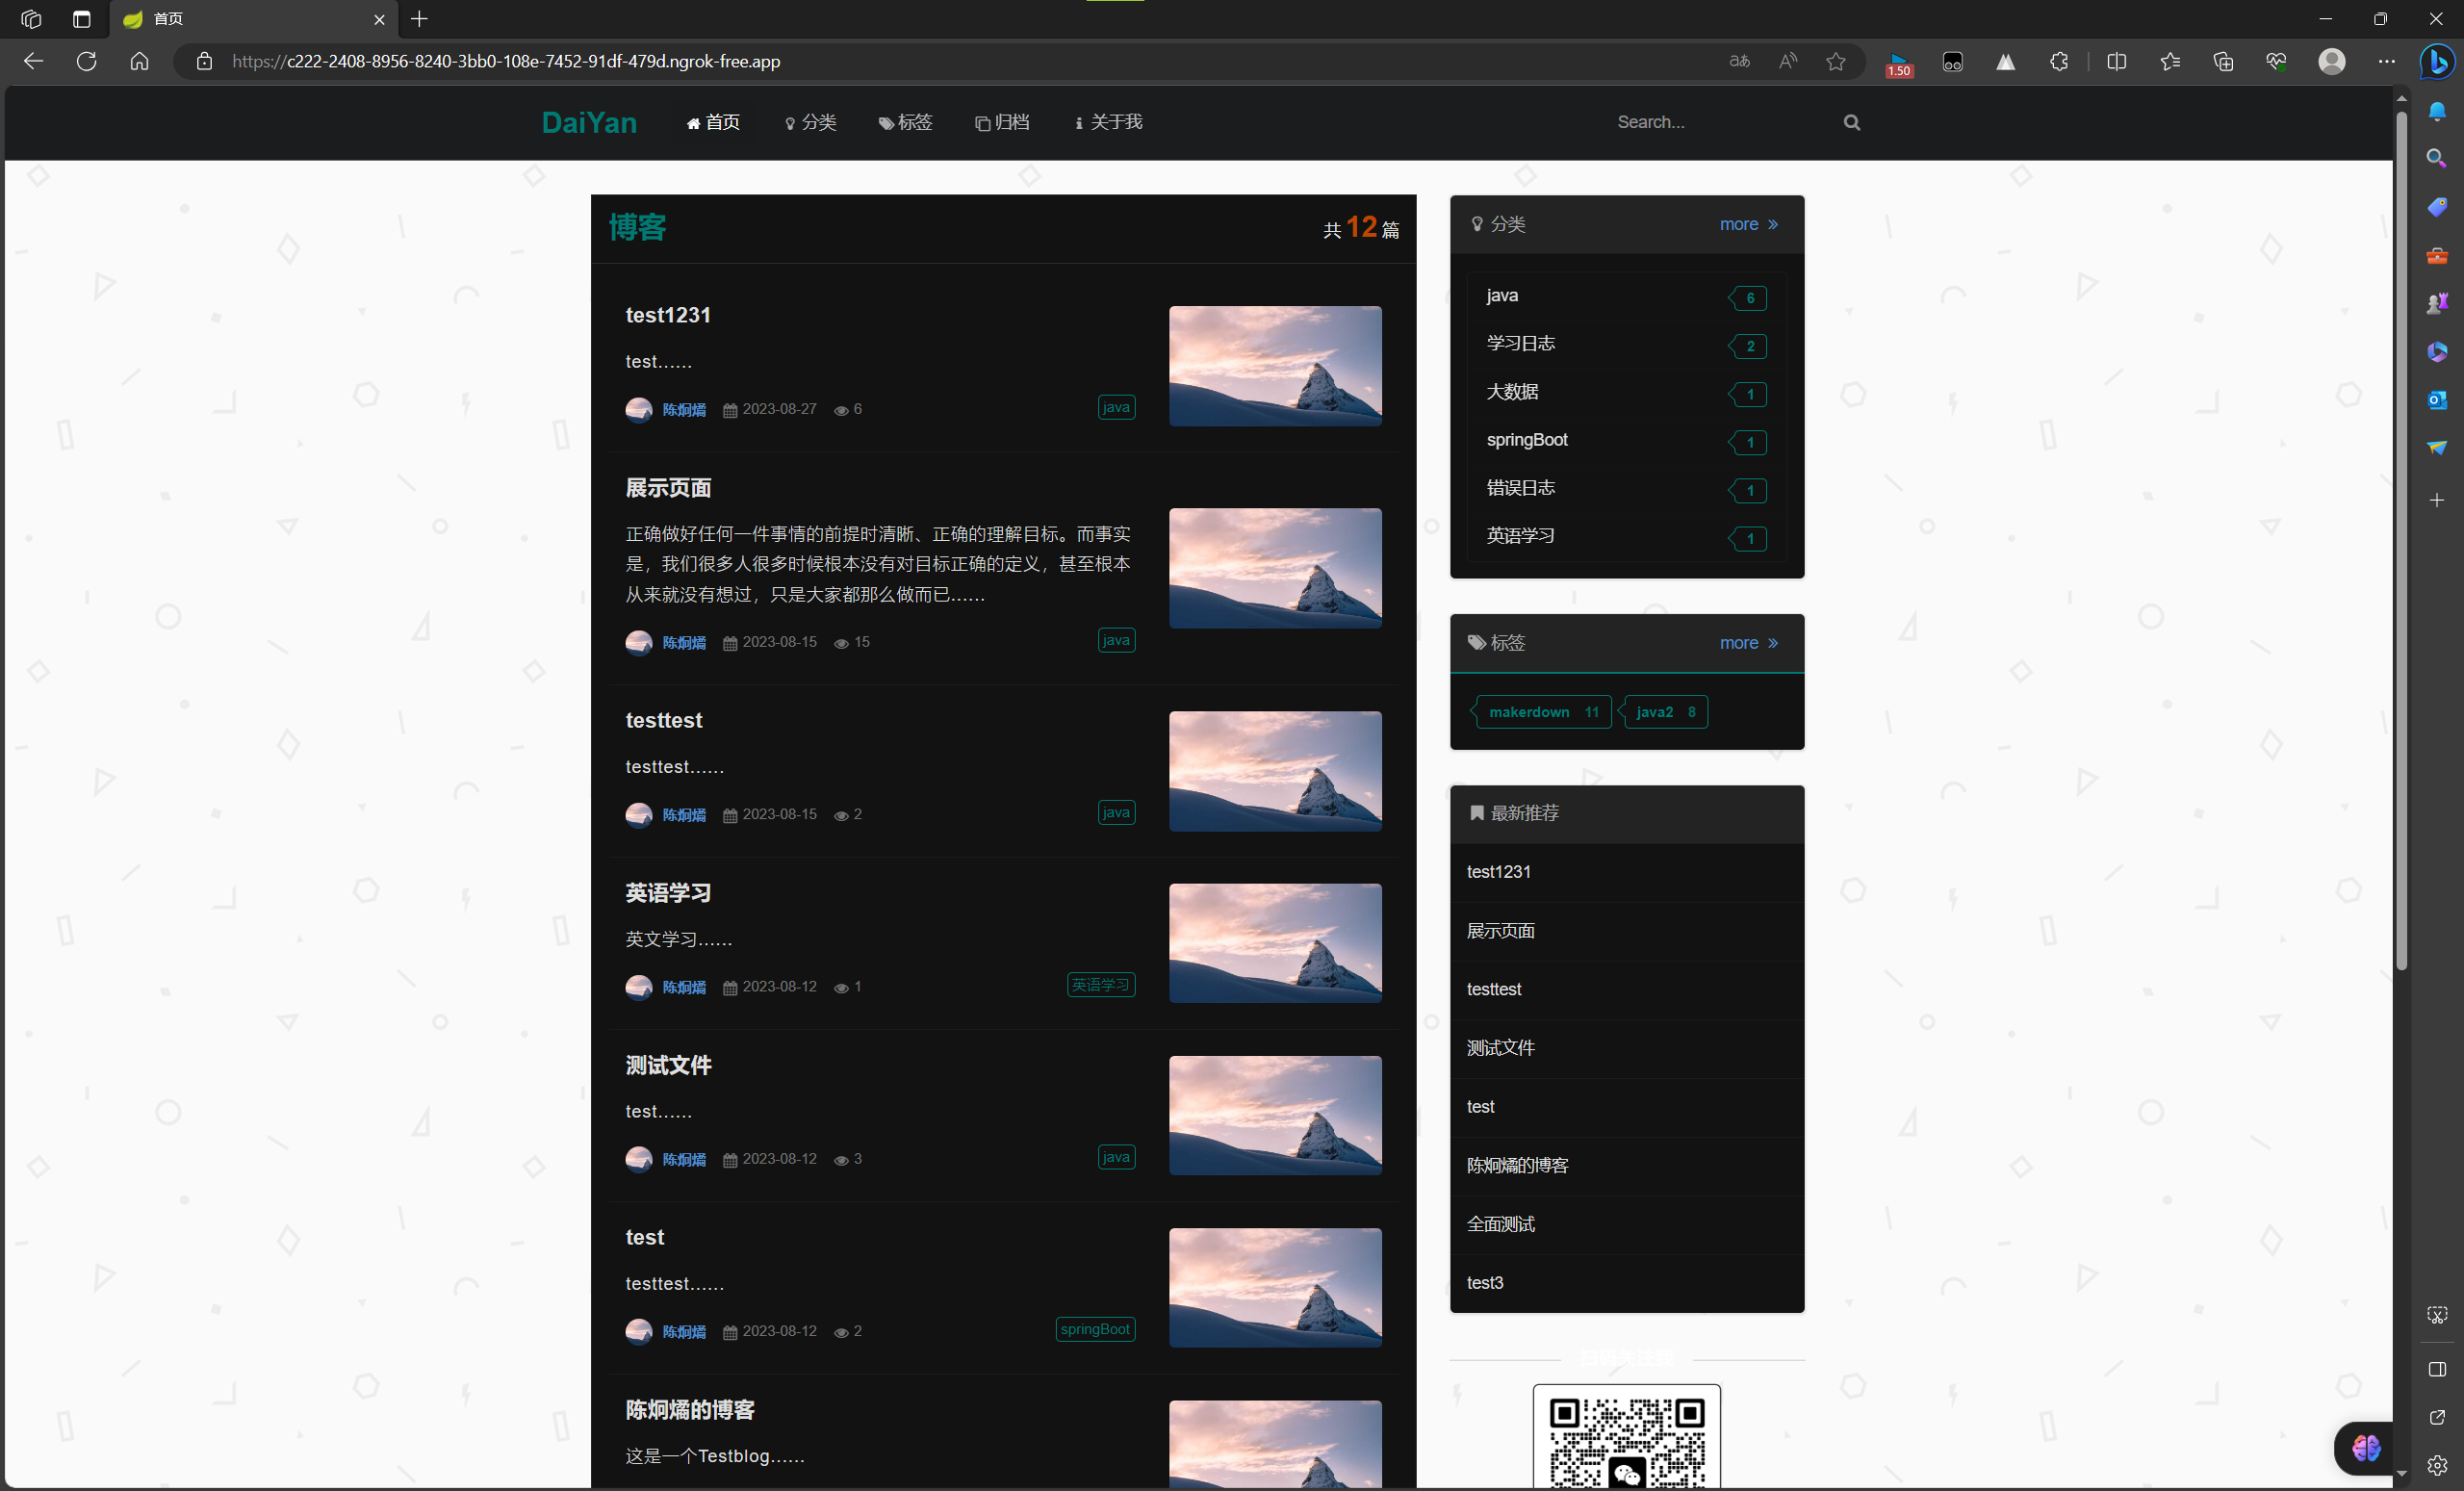Click the translate page icon
Image resolution: width=2464 pixels, height=1491 pixels.
tap(1739, 61)
